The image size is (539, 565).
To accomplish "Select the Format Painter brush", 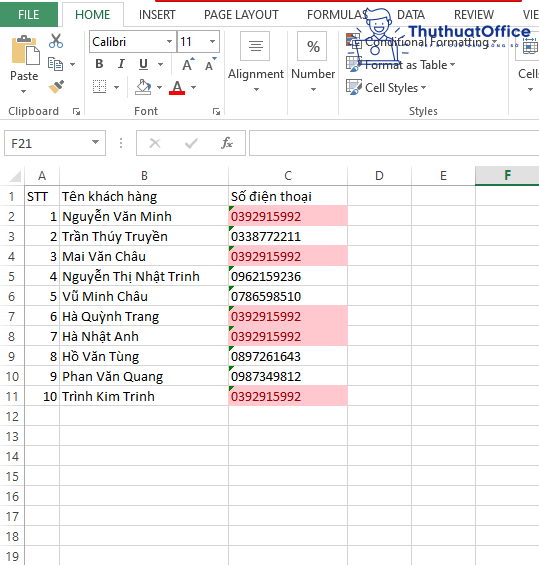I will pos(56,87).
